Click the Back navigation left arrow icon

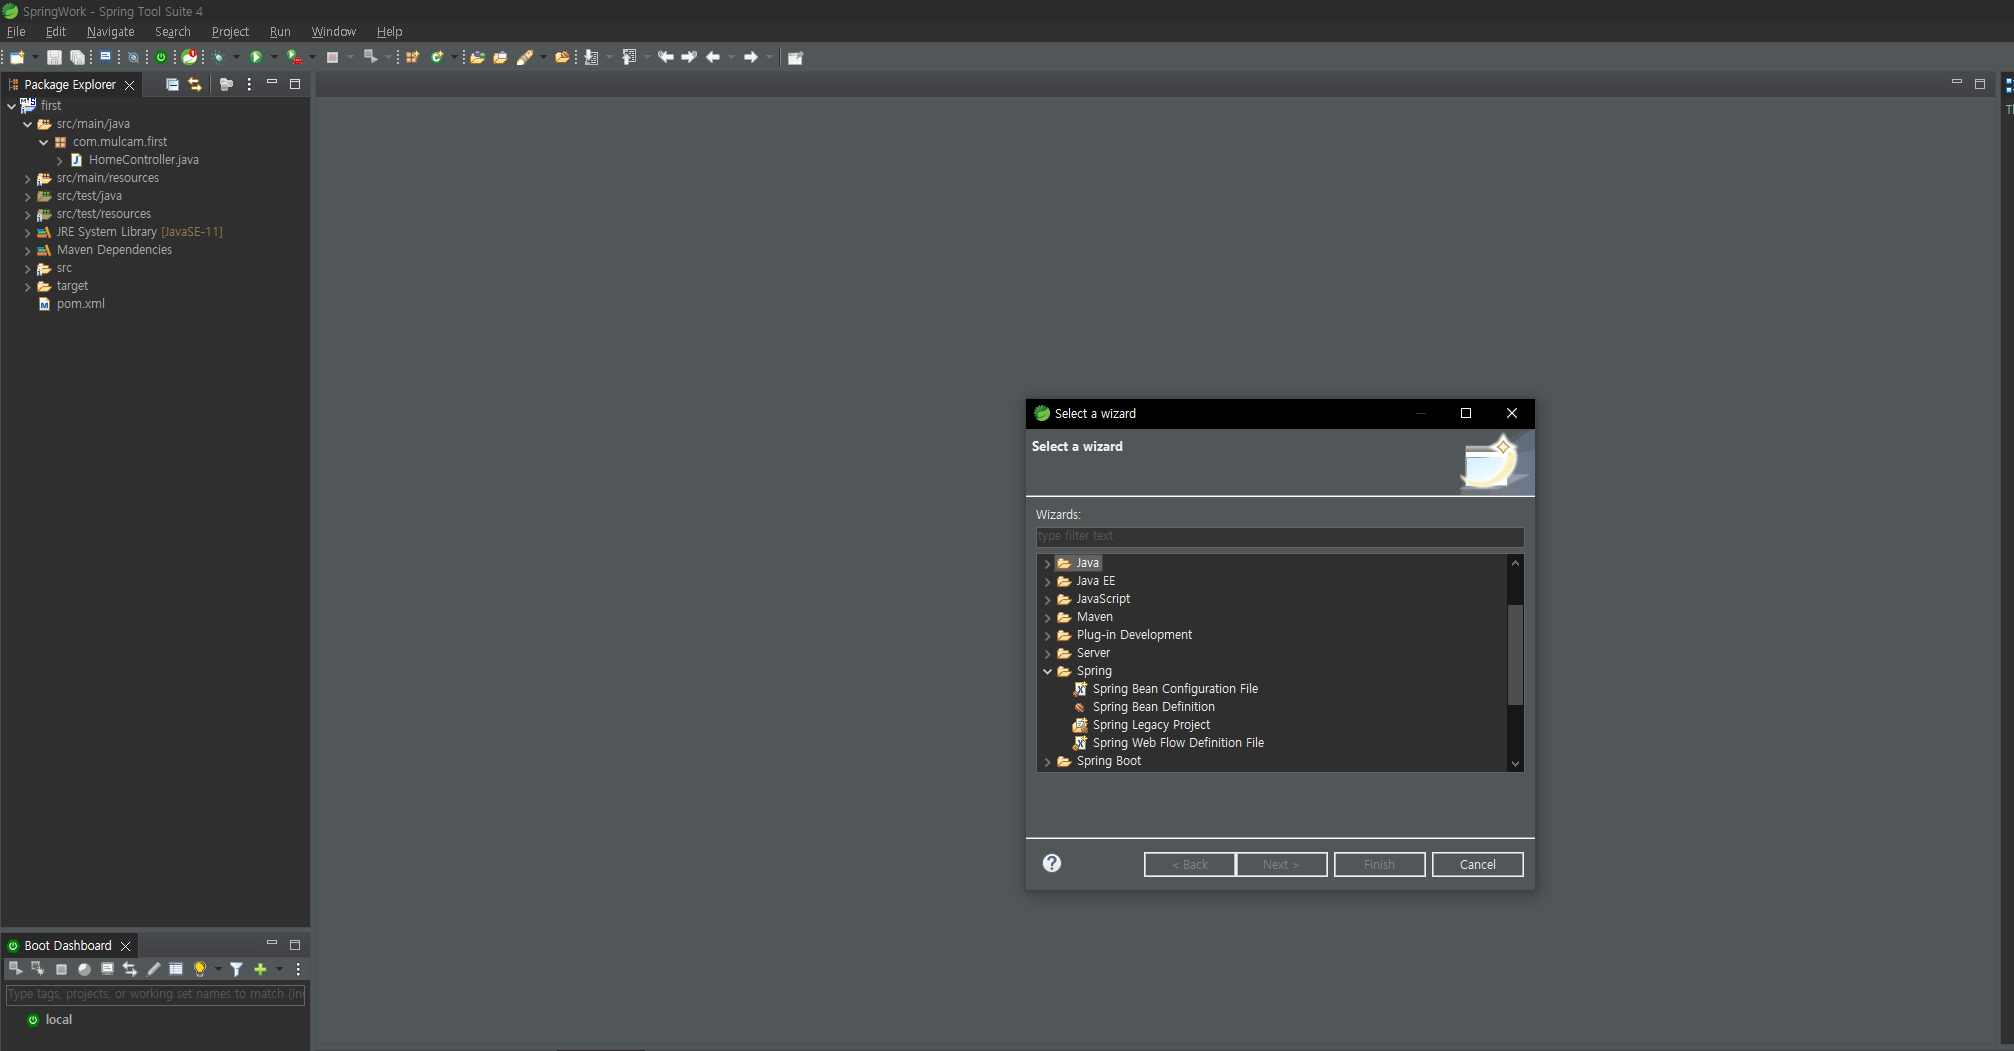(x=713, y=57)
